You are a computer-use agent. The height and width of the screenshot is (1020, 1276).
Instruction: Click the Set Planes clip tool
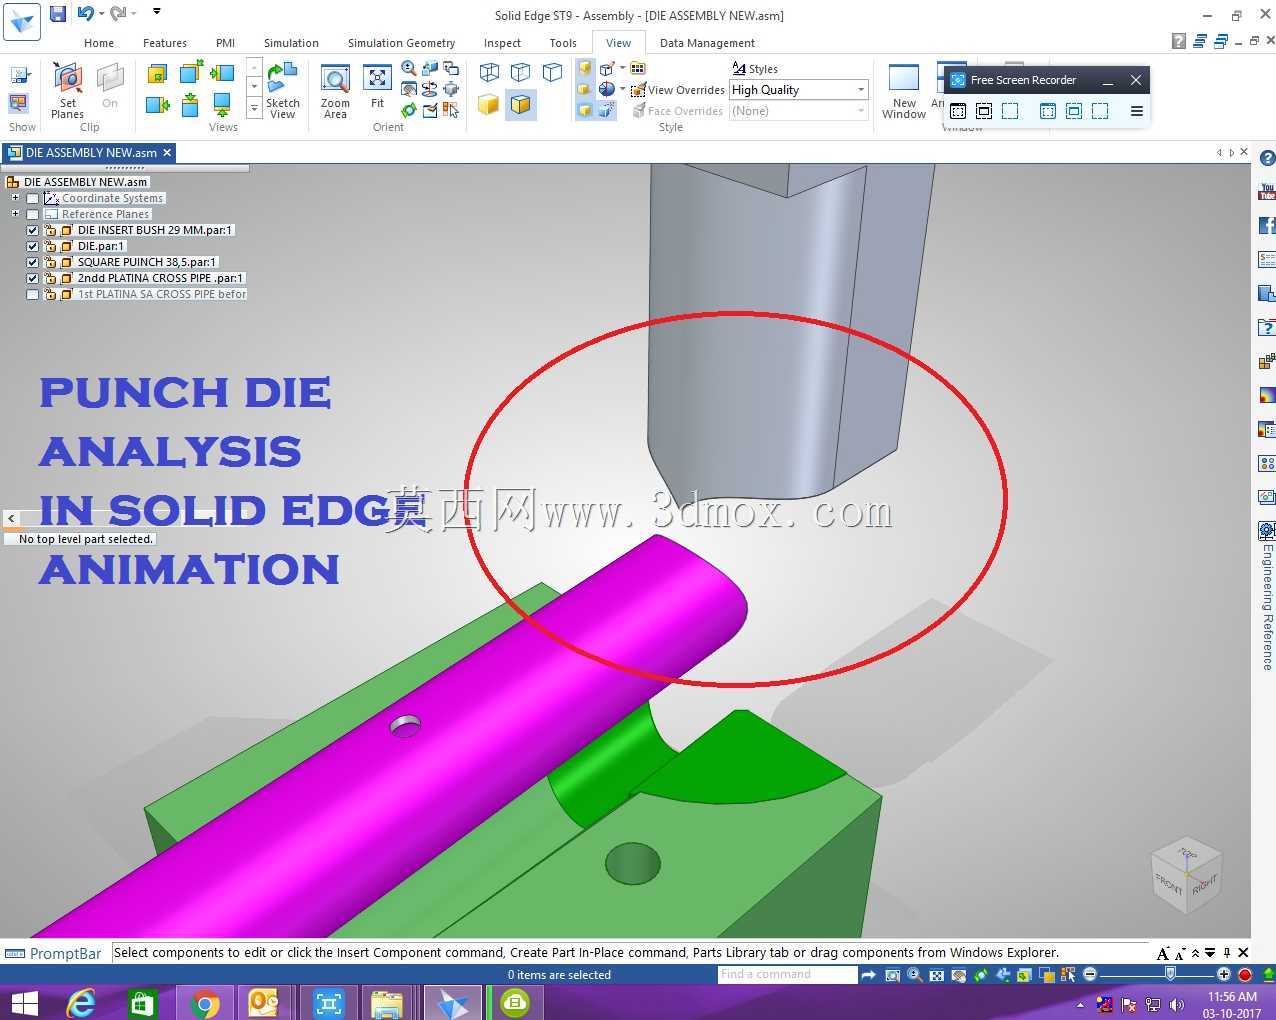click(67, 90)
